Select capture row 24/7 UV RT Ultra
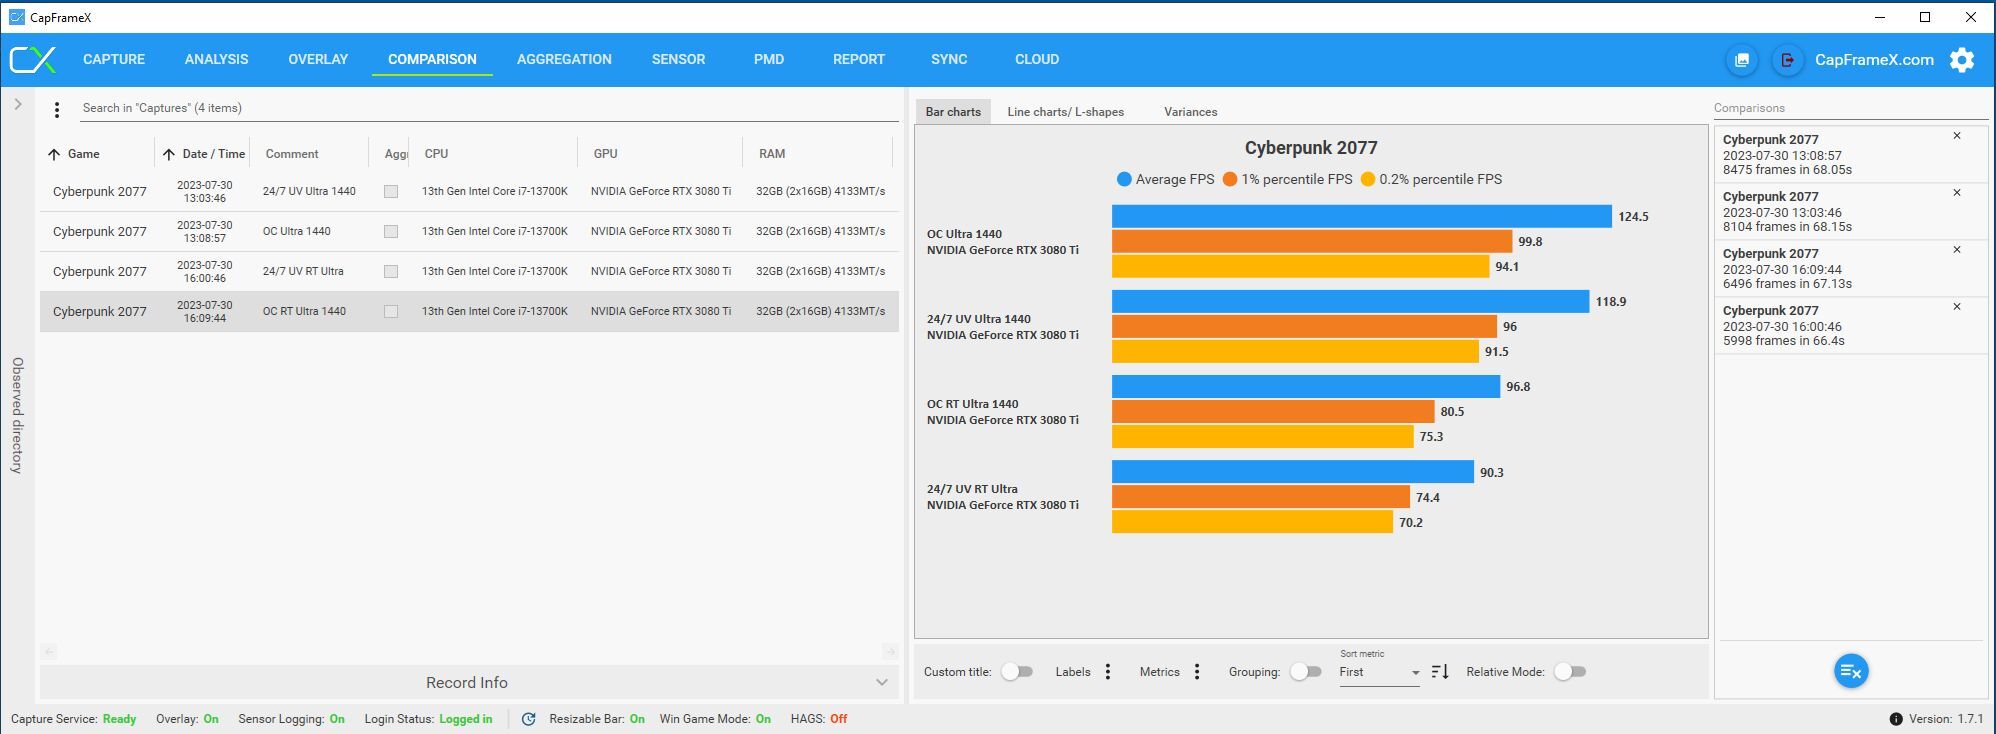Screen dimensions: 1996x734 [x=469, y=272]
